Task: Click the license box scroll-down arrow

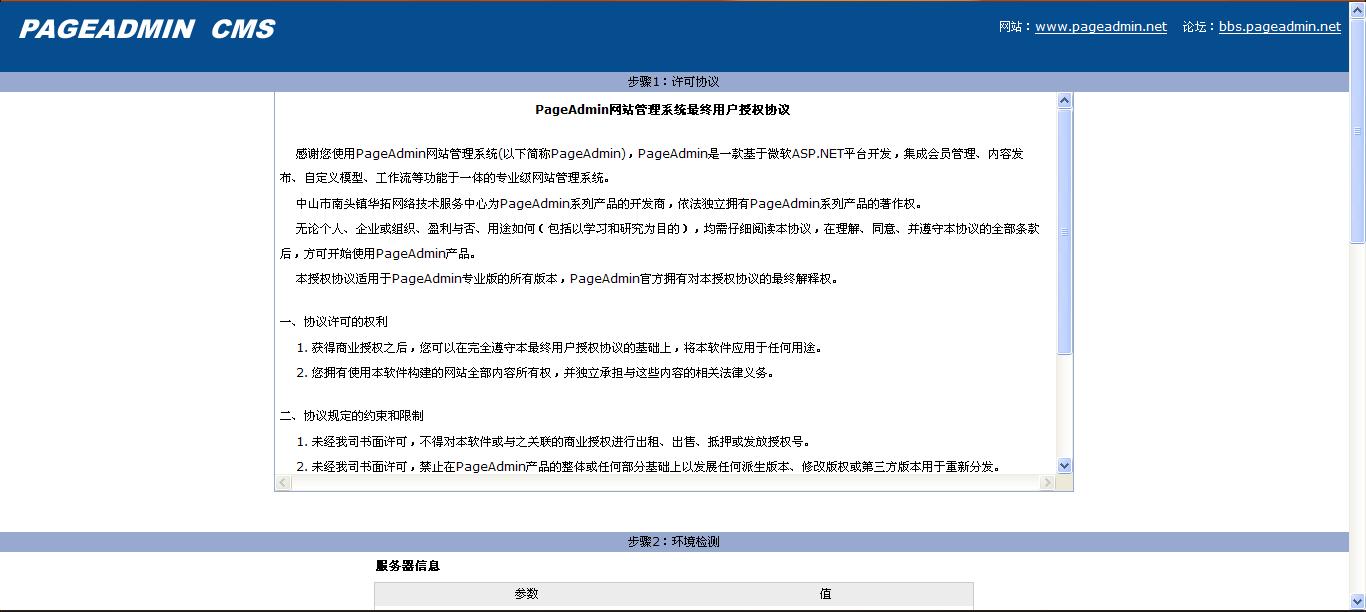Action: click(x=1064, y=465)
